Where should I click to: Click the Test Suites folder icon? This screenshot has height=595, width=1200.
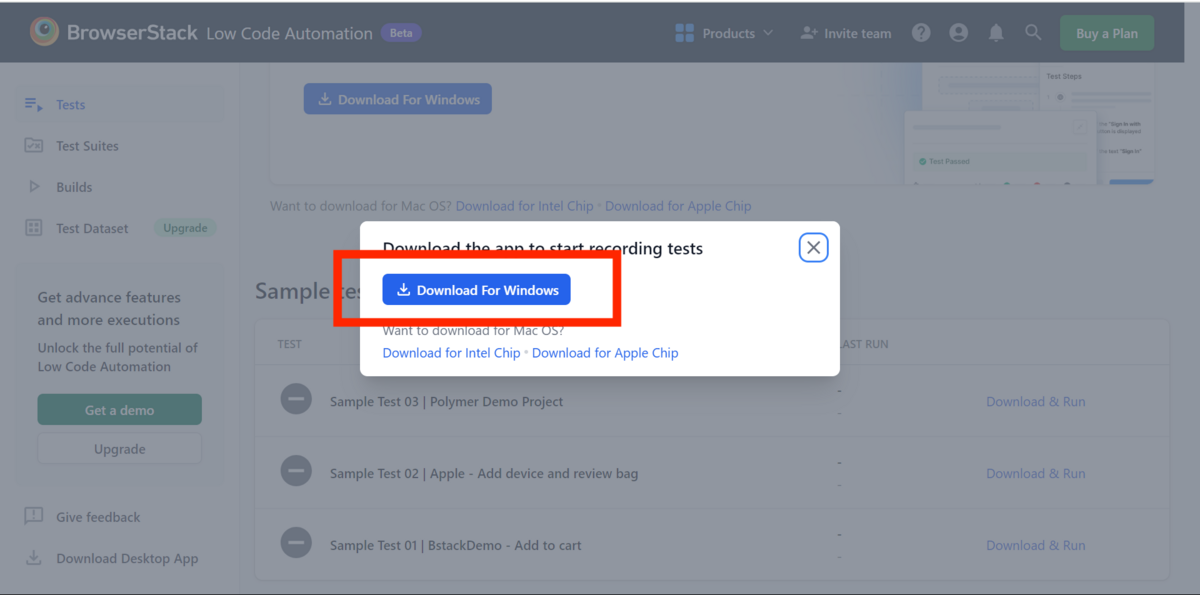click(x=34, y=145)
